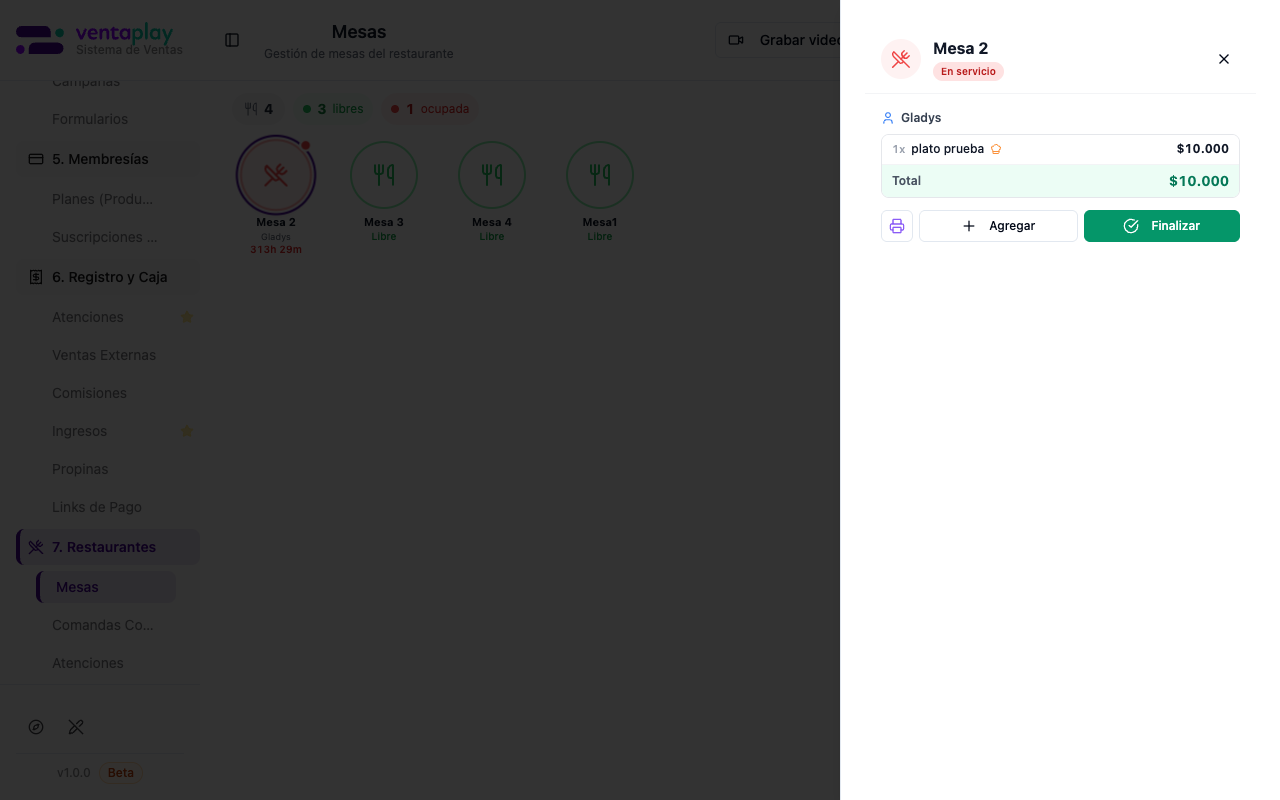
Task: Click the compass icon in sidebar footer
Action: click(36, 727)
